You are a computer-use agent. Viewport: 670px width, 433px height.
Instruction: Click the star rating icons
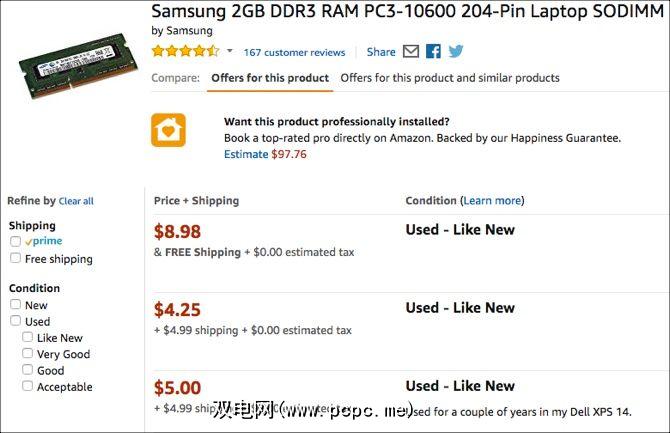pyautogui.click(x=184, y=52)
